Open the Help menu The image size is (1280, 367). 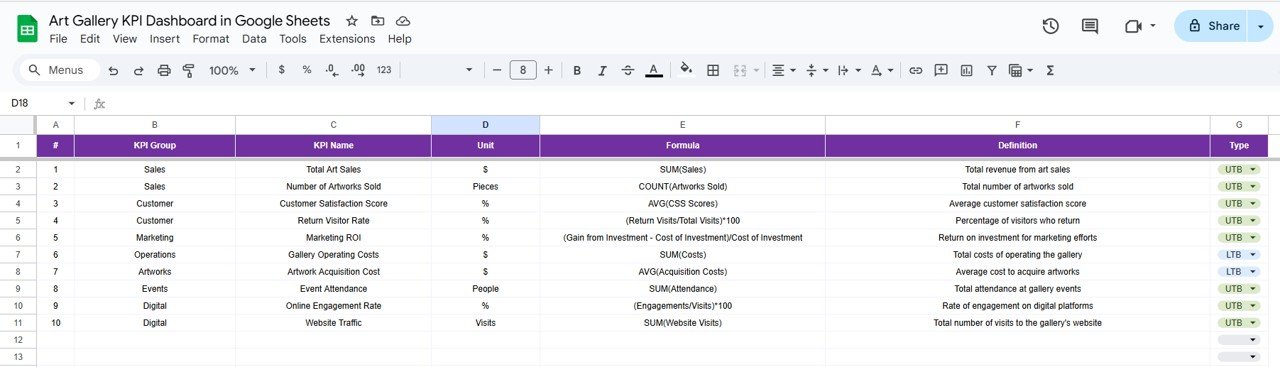[399, 39]
